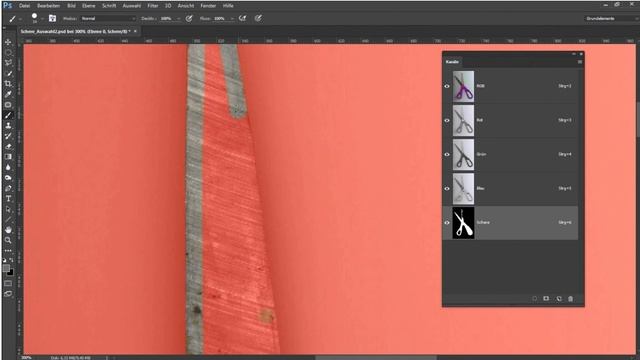The image size is (640, 360).
Task: Open the brush tool preset picker
Action: point(15,18)
